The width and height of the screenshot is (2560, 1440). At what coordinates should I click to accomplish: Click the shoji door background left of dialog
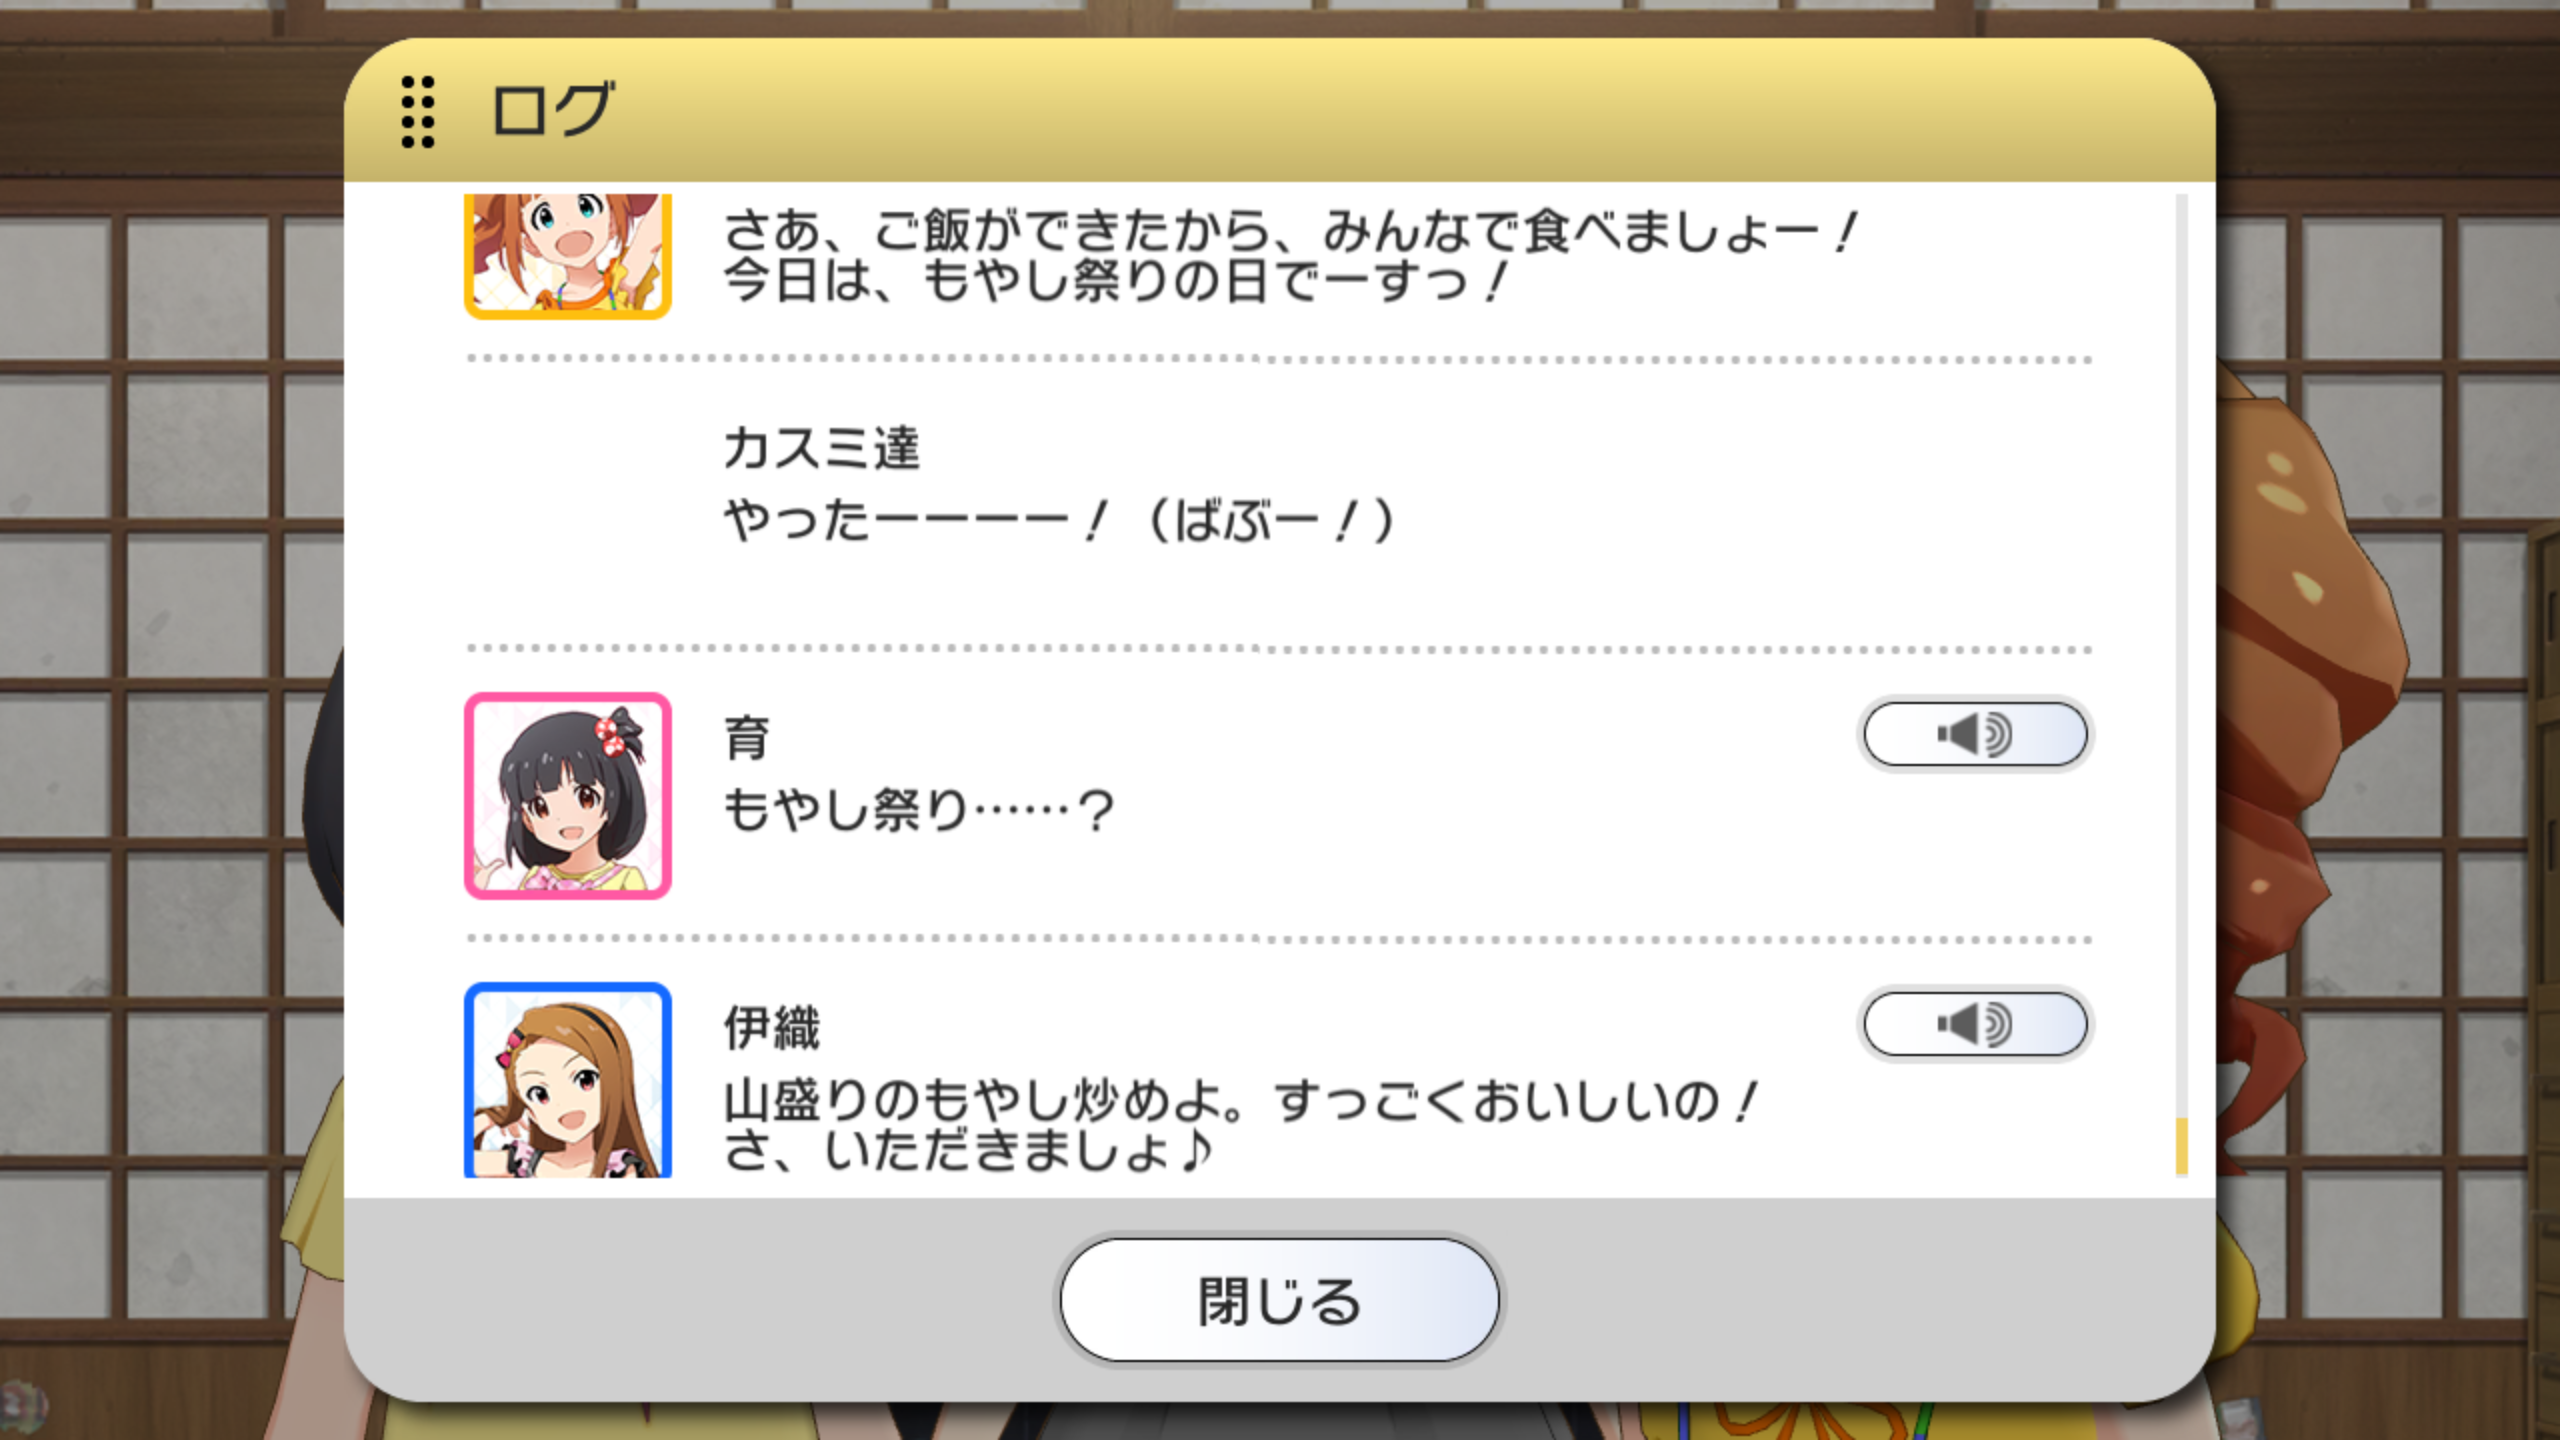pyautogui.click(x=170, y=700)
